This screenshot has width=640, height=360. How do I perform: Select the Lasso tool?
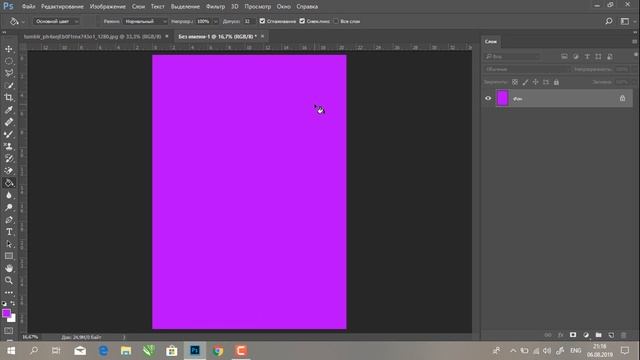9,73
